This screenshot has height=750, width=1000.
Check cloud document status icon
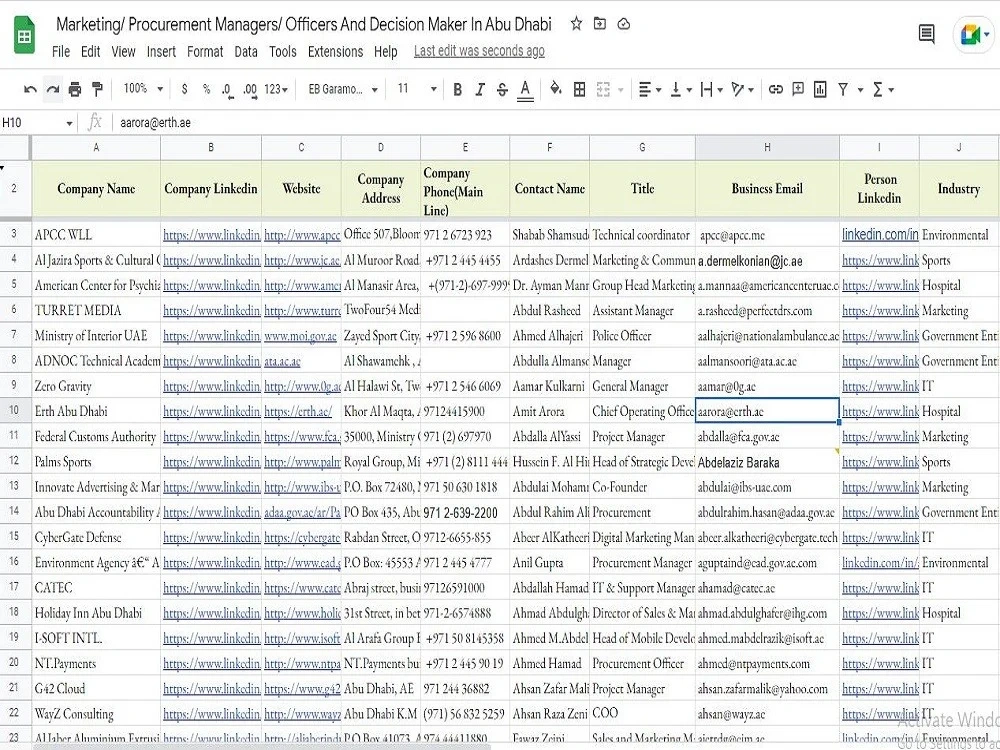pos(623,24)
